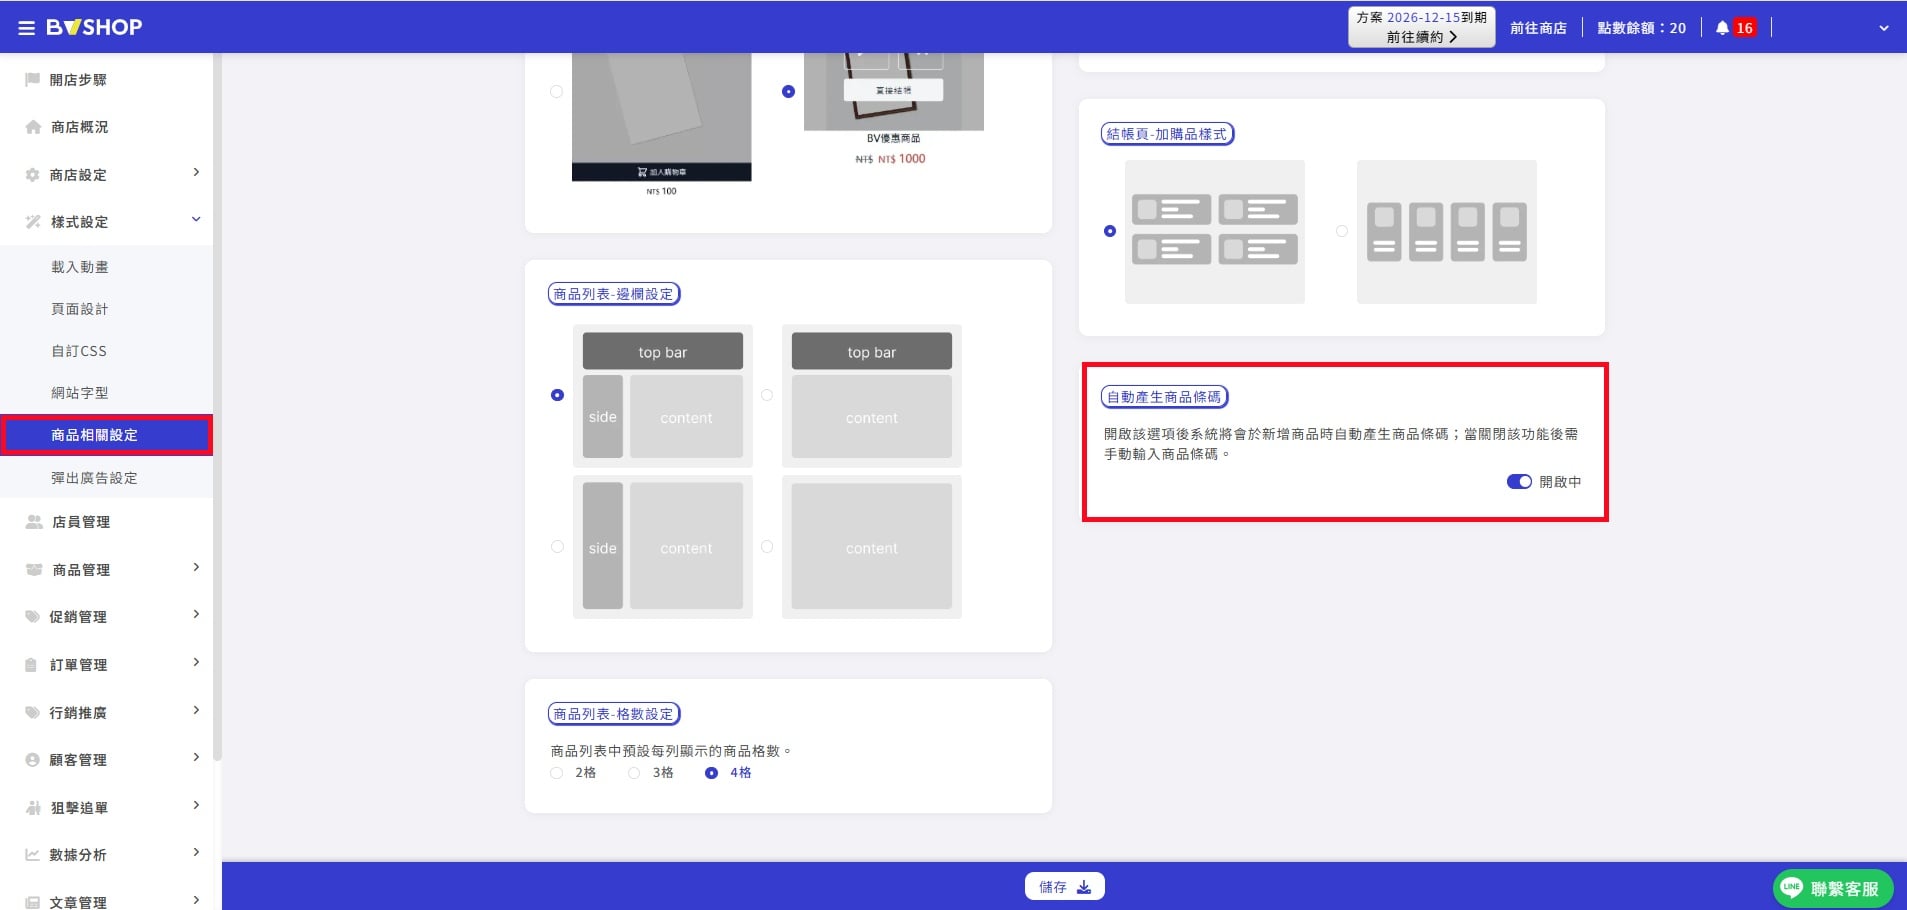Click the chart icon for 數據分析
The image size is (1907, 910).
[32, 855]
